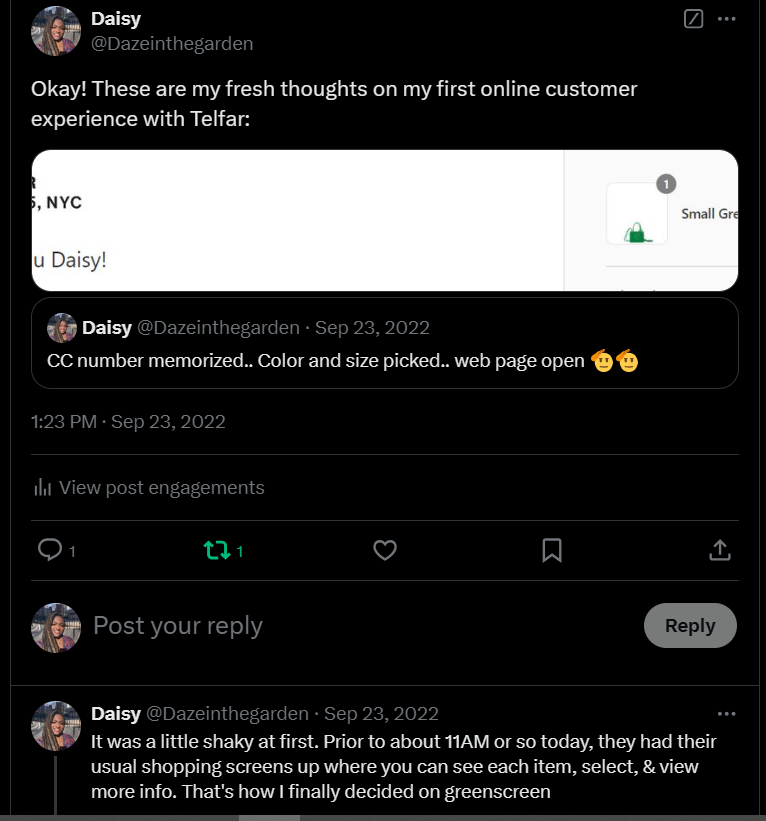Viewport: 766px width, 821px height.
Task: Click the bar chart engagements icon
Action: 42,487
